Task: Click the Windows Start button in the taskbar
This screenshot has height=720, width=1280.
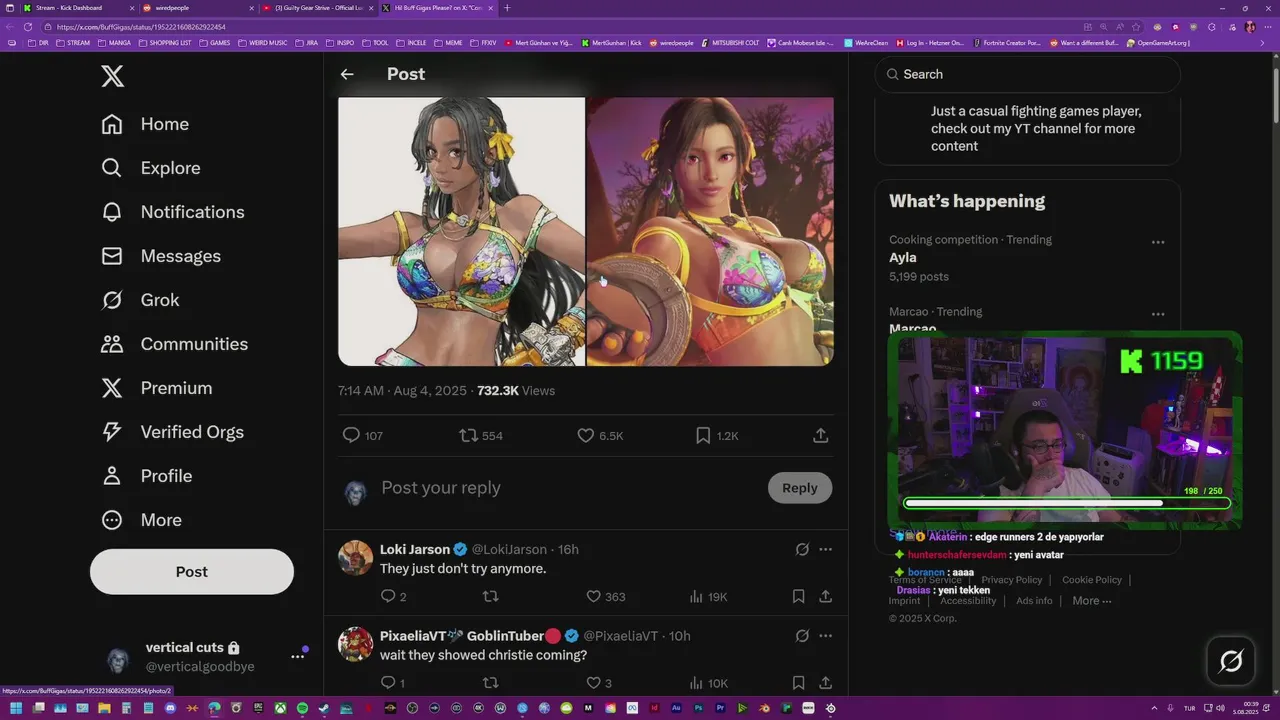Action: (x=15, y=708)
